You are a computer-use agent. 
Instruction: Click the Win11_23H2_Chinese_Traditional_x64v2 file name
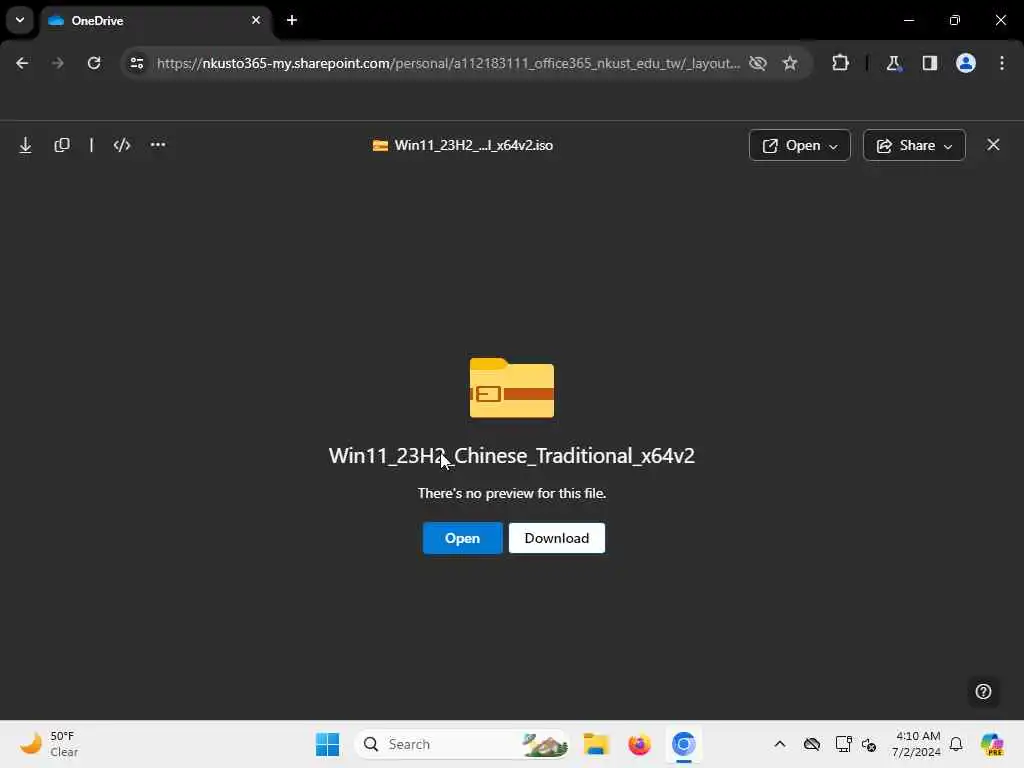point(511,455)
